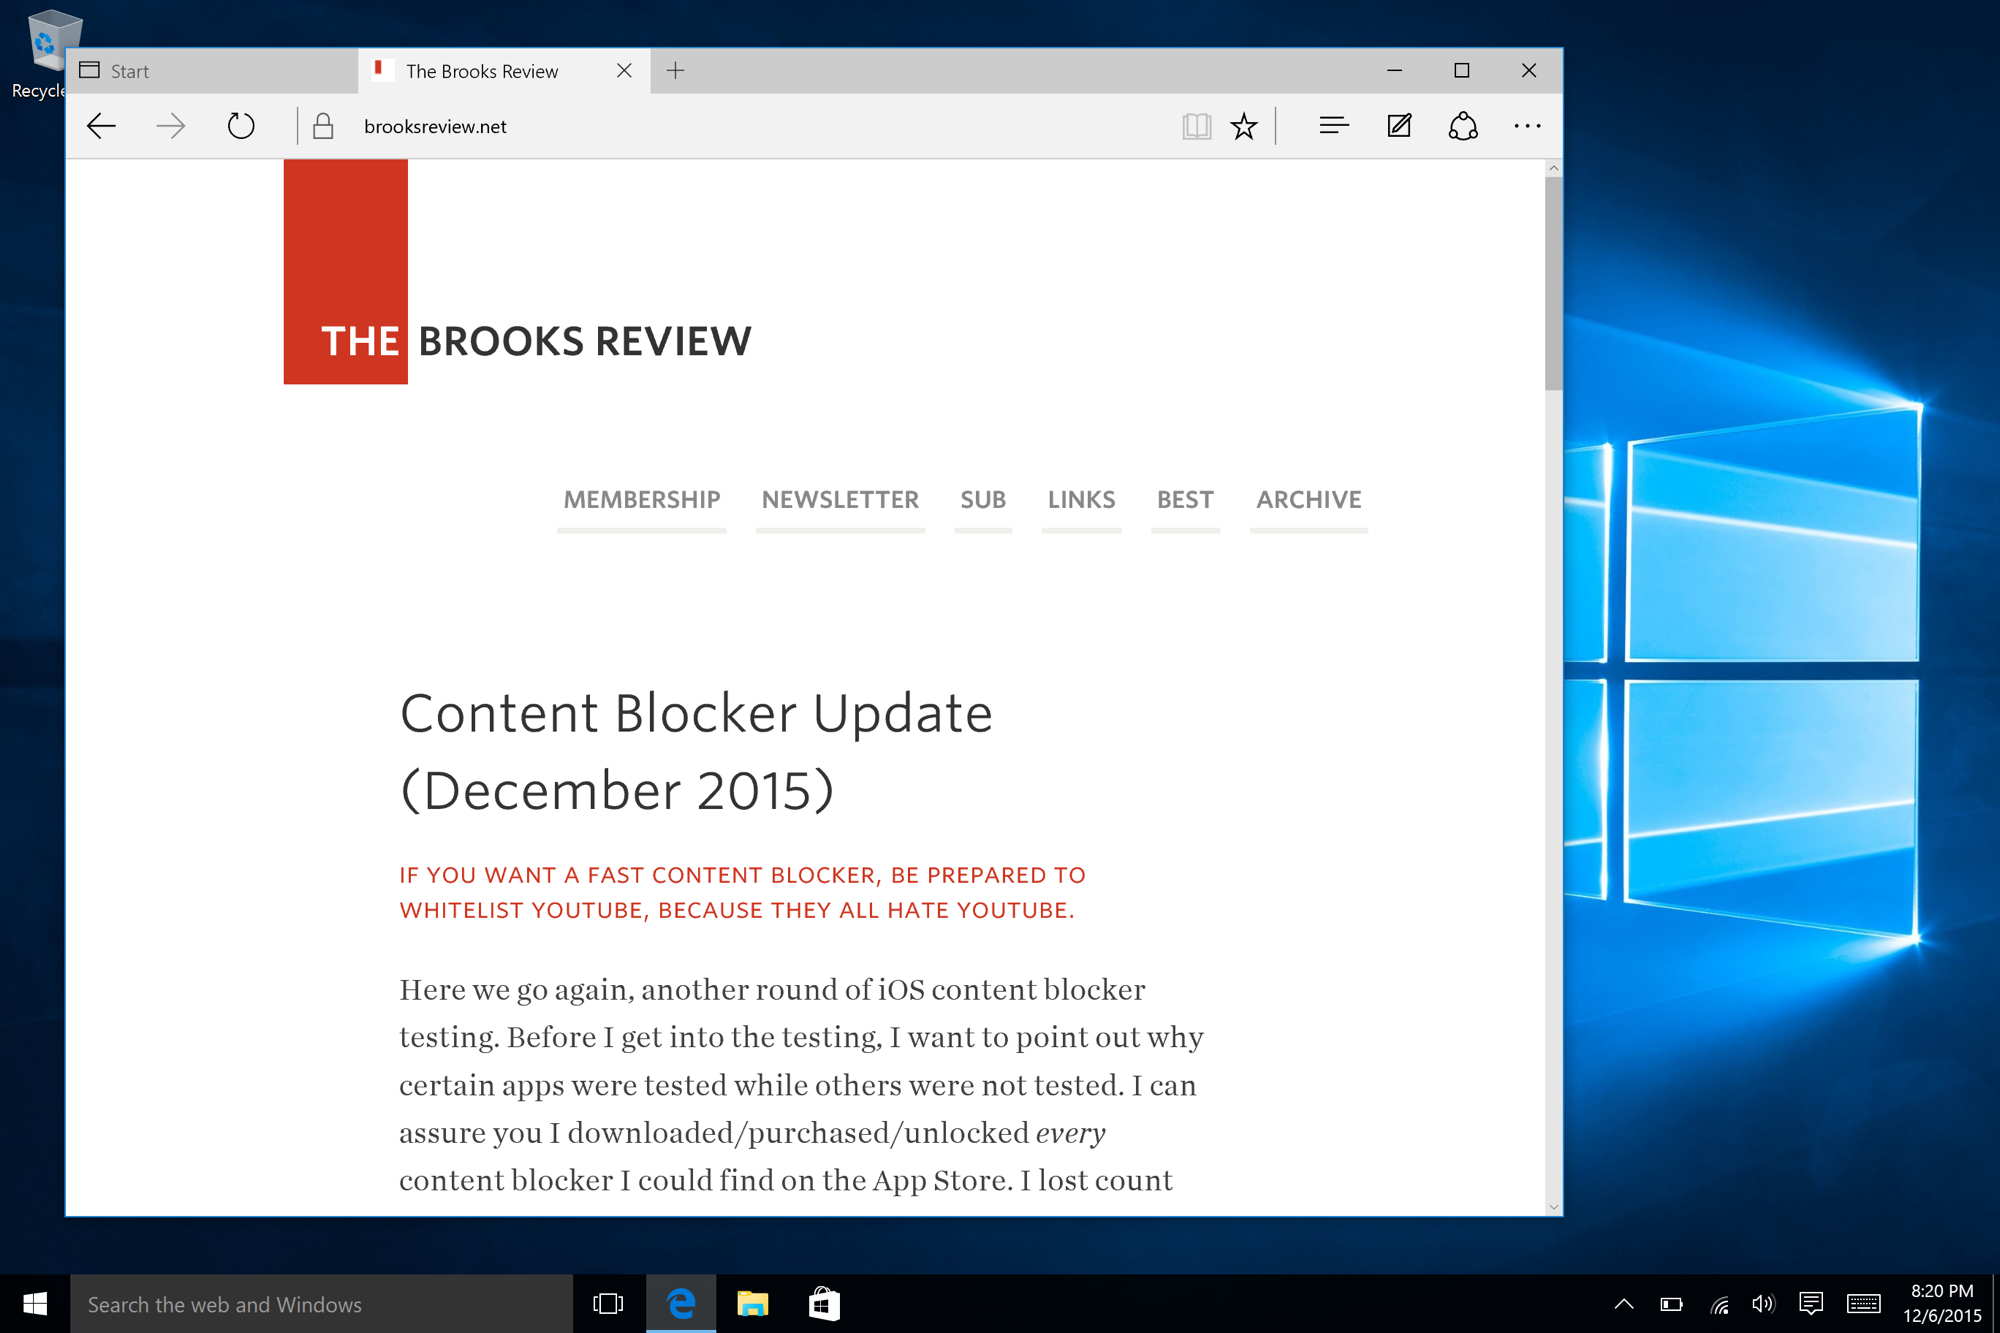Image resolution: width=2000 pixels, height=1333 pixels.
Task: Click the forward navigation arrow
Action: pos(171,126)
